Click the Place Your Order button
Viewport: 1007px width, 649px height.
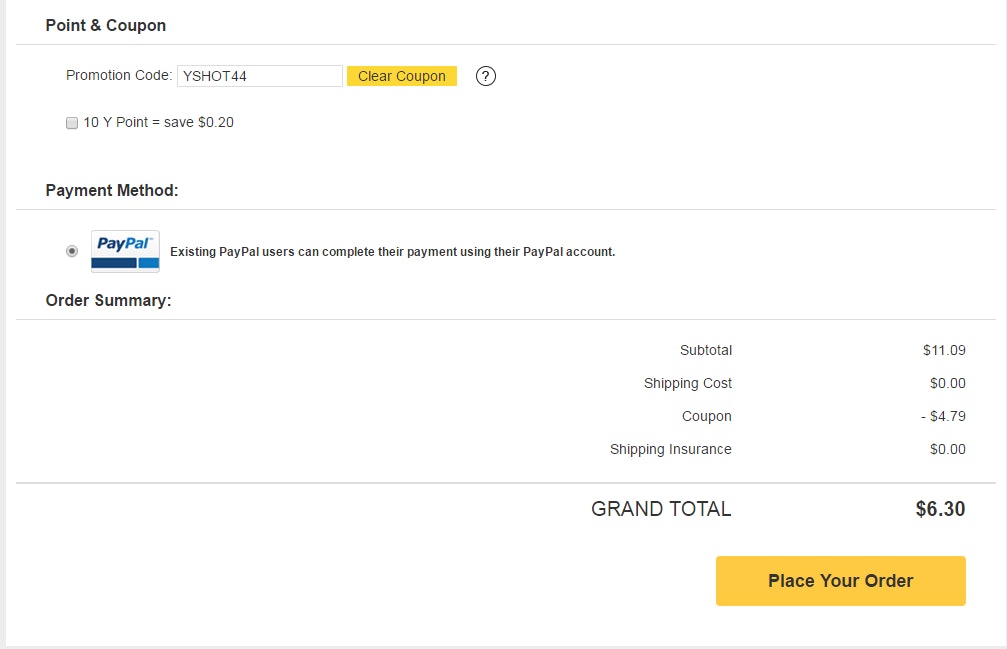[x=840, y=581]
